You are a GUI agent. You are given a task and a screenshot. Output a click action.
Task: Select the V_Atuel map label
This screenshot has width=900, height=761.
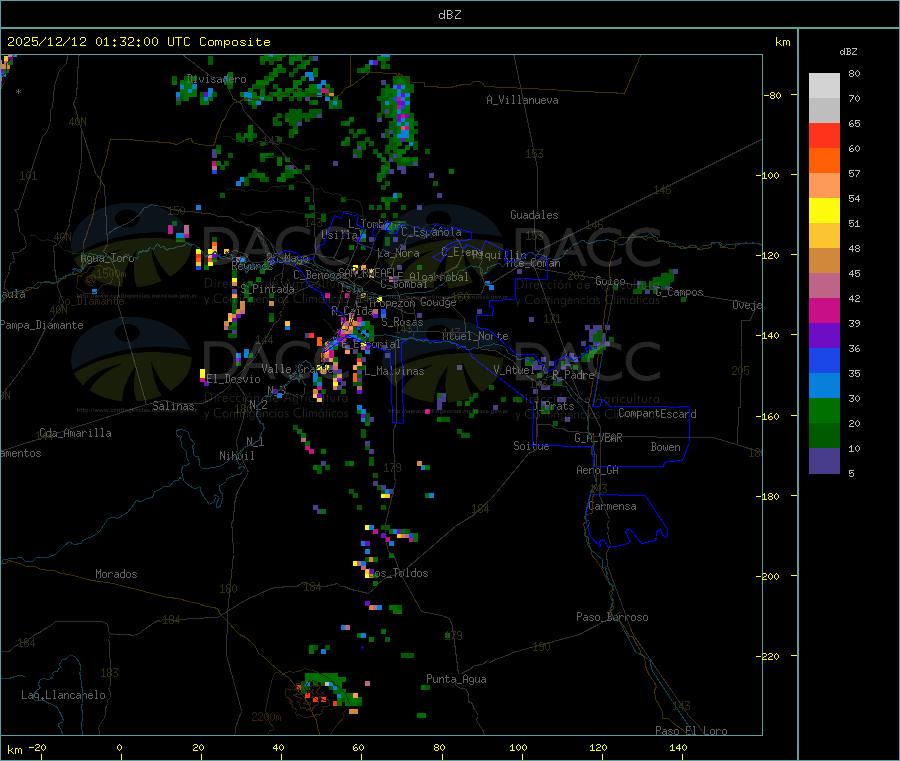[x=514, y=370]
